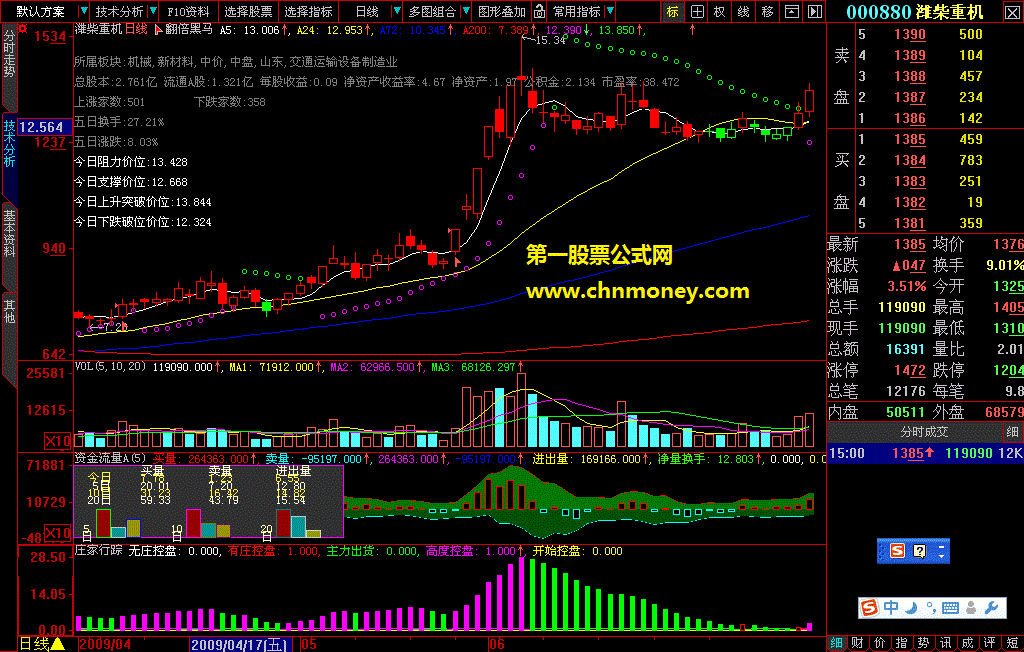This screenshot has width=1024, height=652.
Task: Click the 默认方案 menu item
Action: click(40, 12)
